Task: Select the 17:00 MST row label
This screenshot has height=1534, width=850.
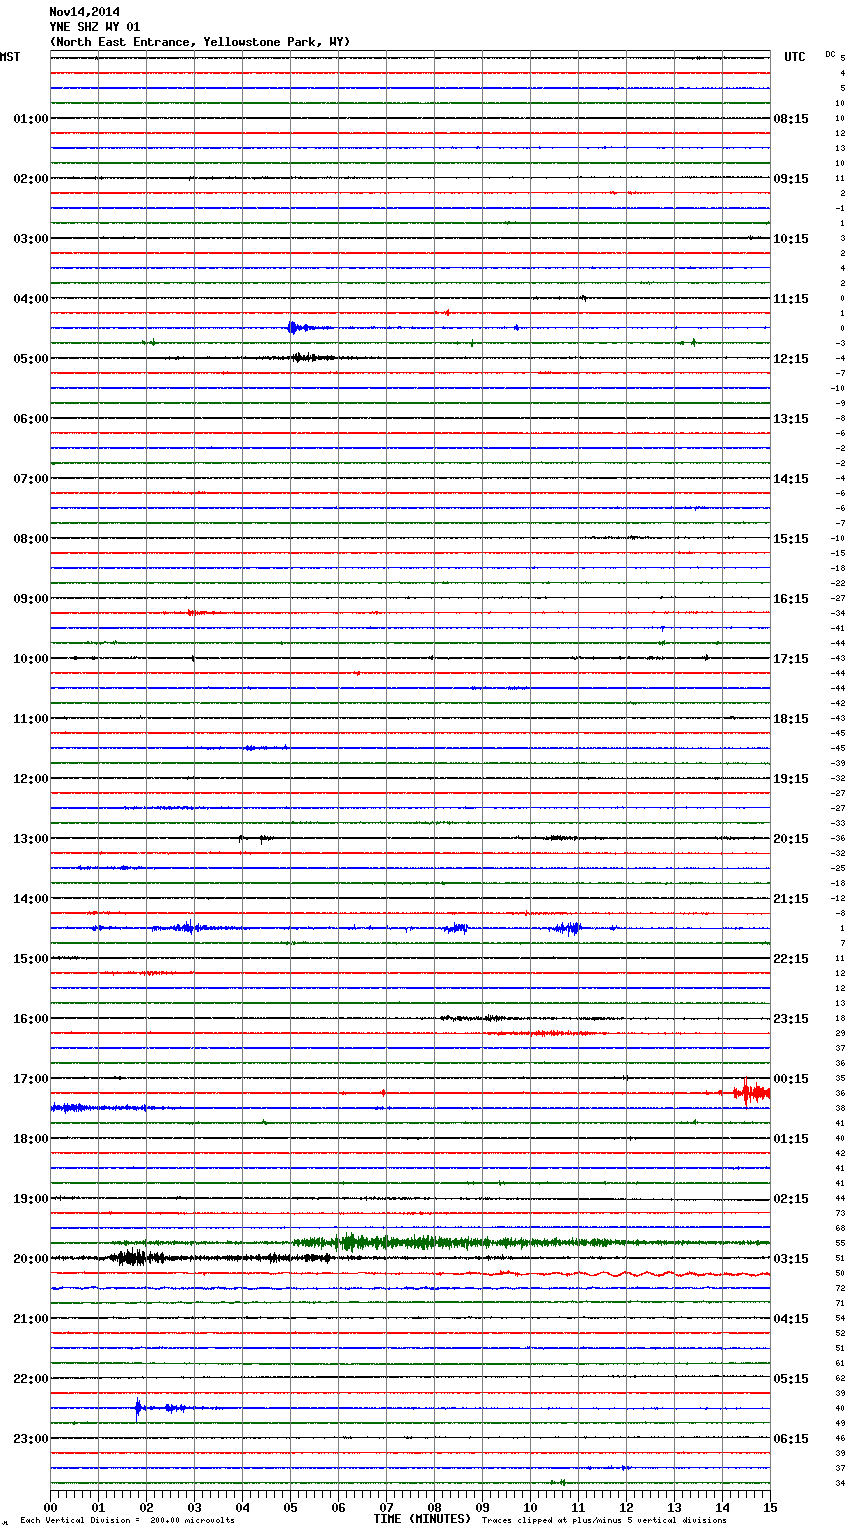Action: pyautogui.click(x=30, y=1079)
